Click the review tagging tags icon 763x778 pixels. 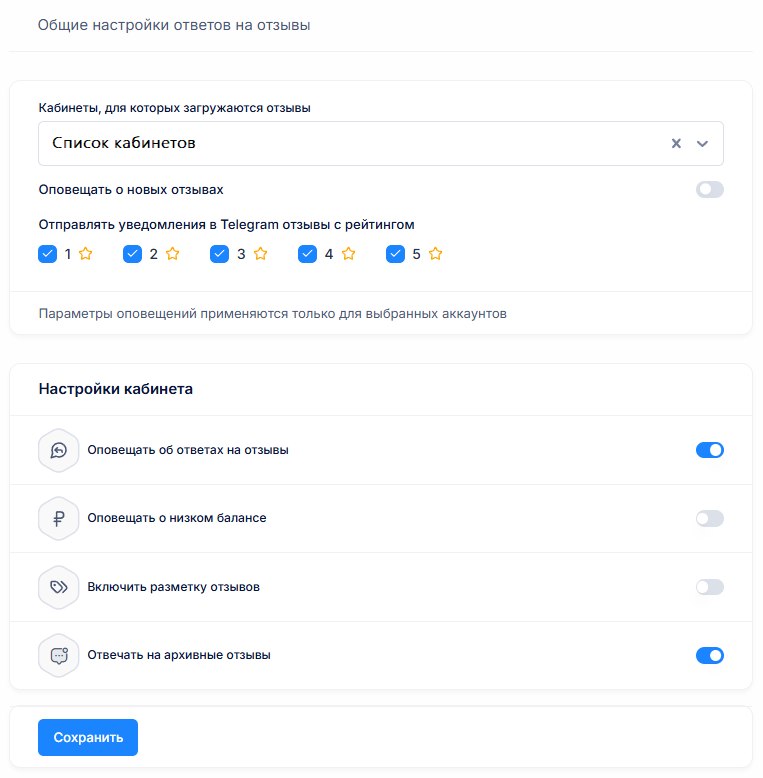[58, 587]
